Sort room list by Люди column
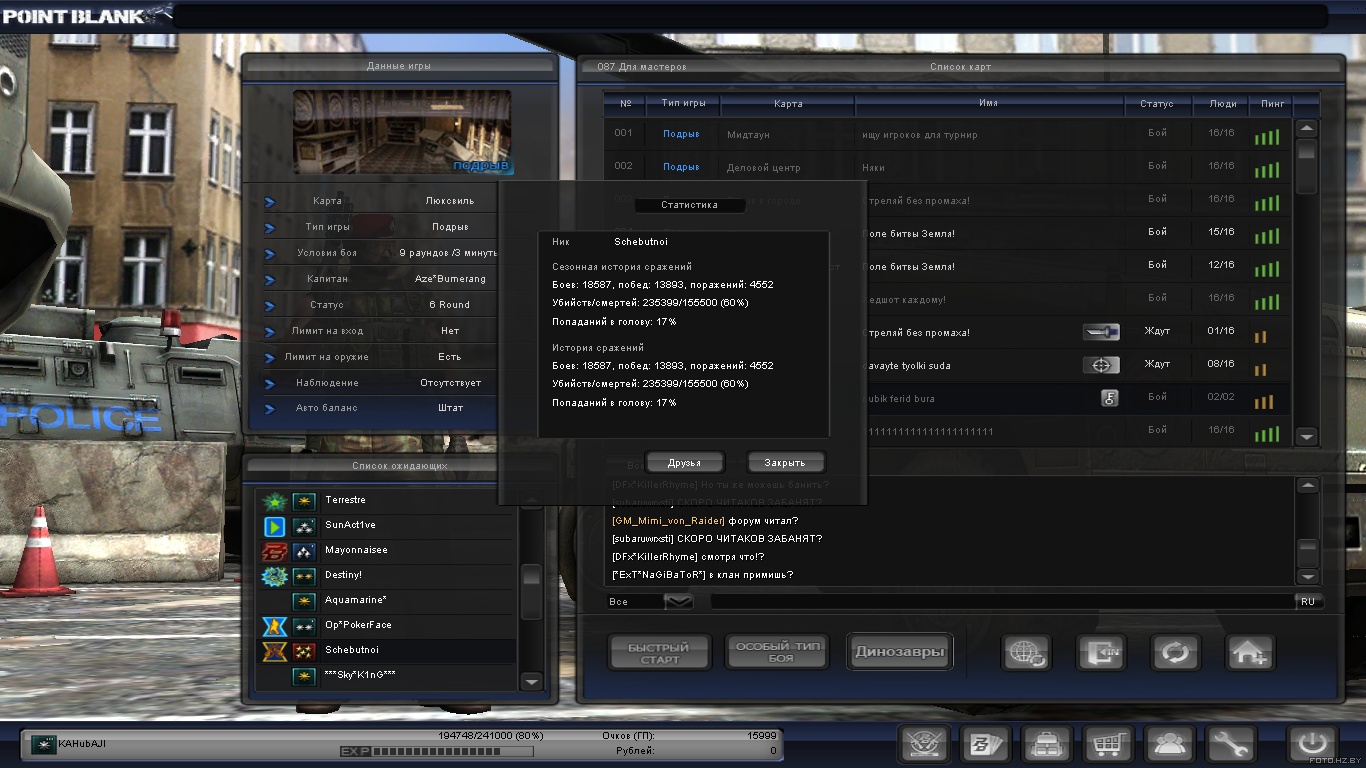 [x=1222, y=103]
